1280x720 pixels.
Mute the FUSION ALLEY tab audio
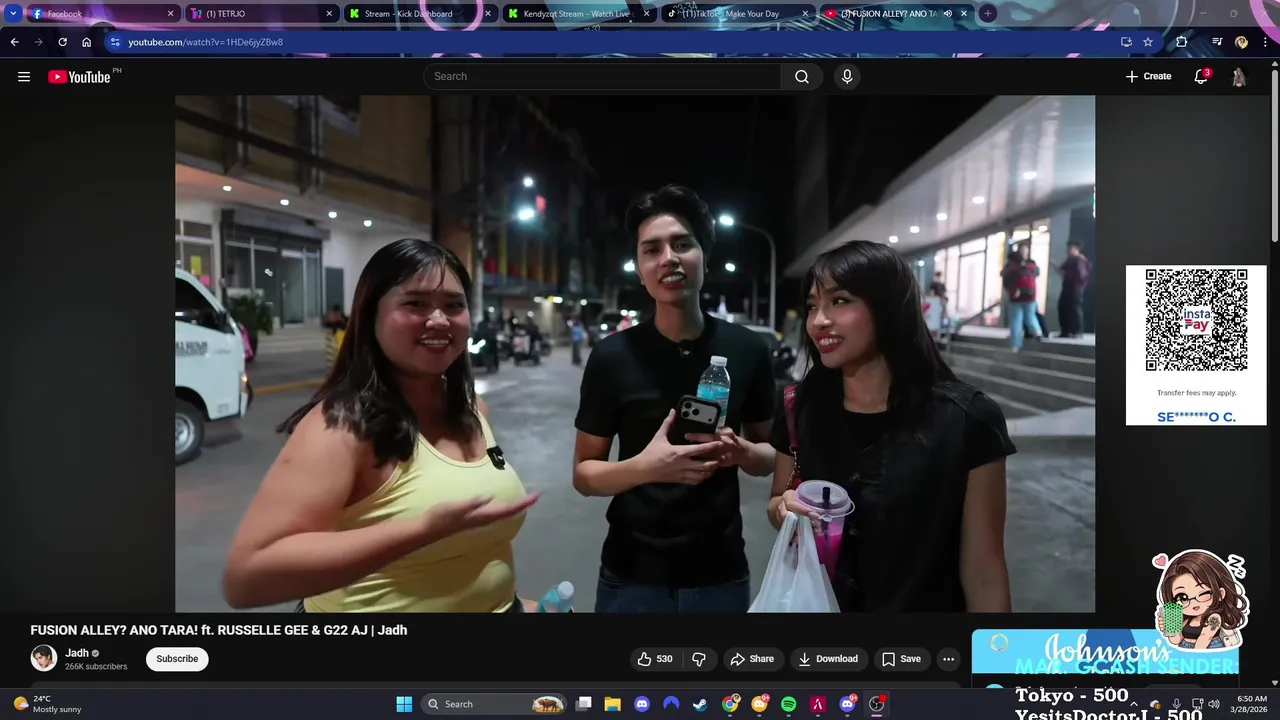click(948, 14)
